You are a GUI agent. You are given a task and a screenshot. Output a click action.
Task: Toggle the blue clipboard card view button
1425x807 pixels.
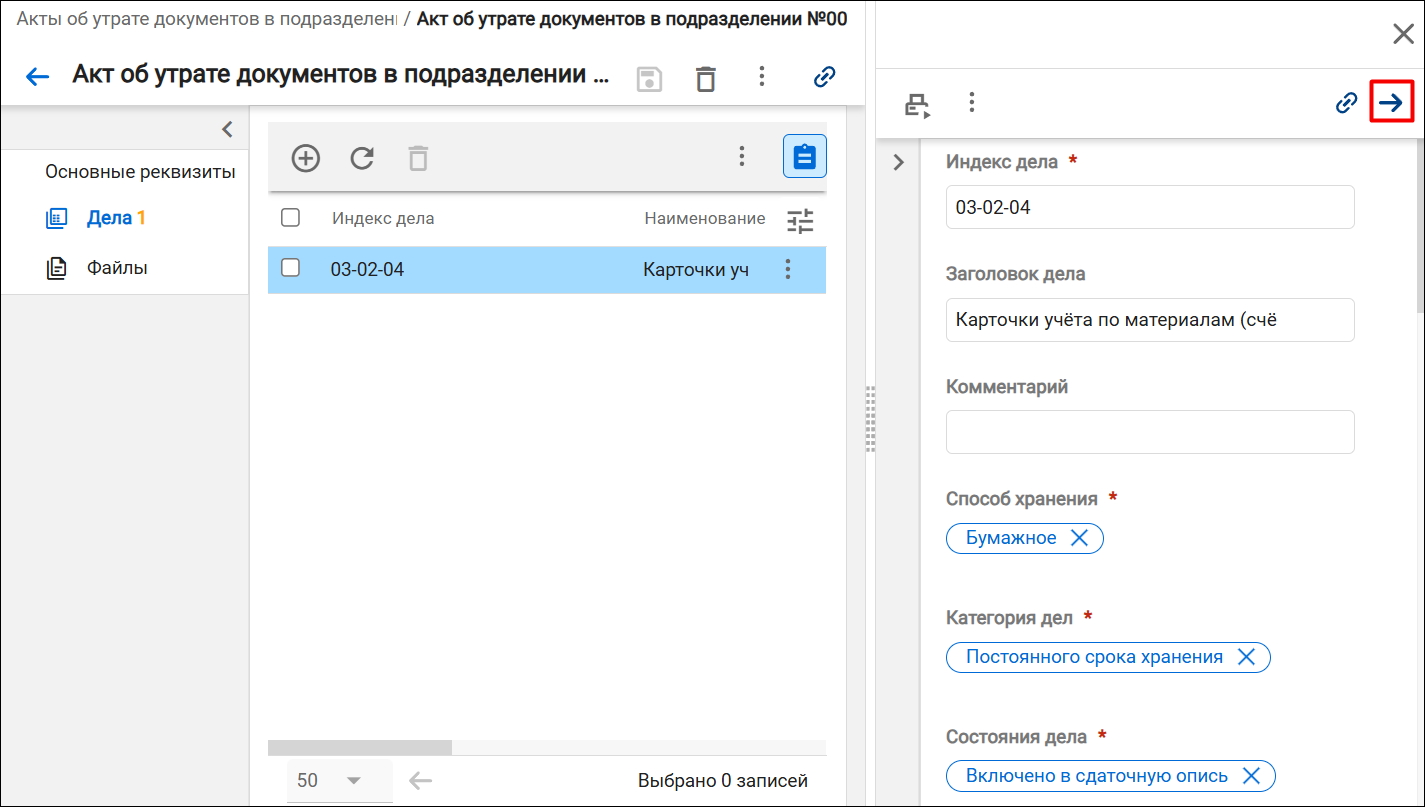tap(804, 157)
